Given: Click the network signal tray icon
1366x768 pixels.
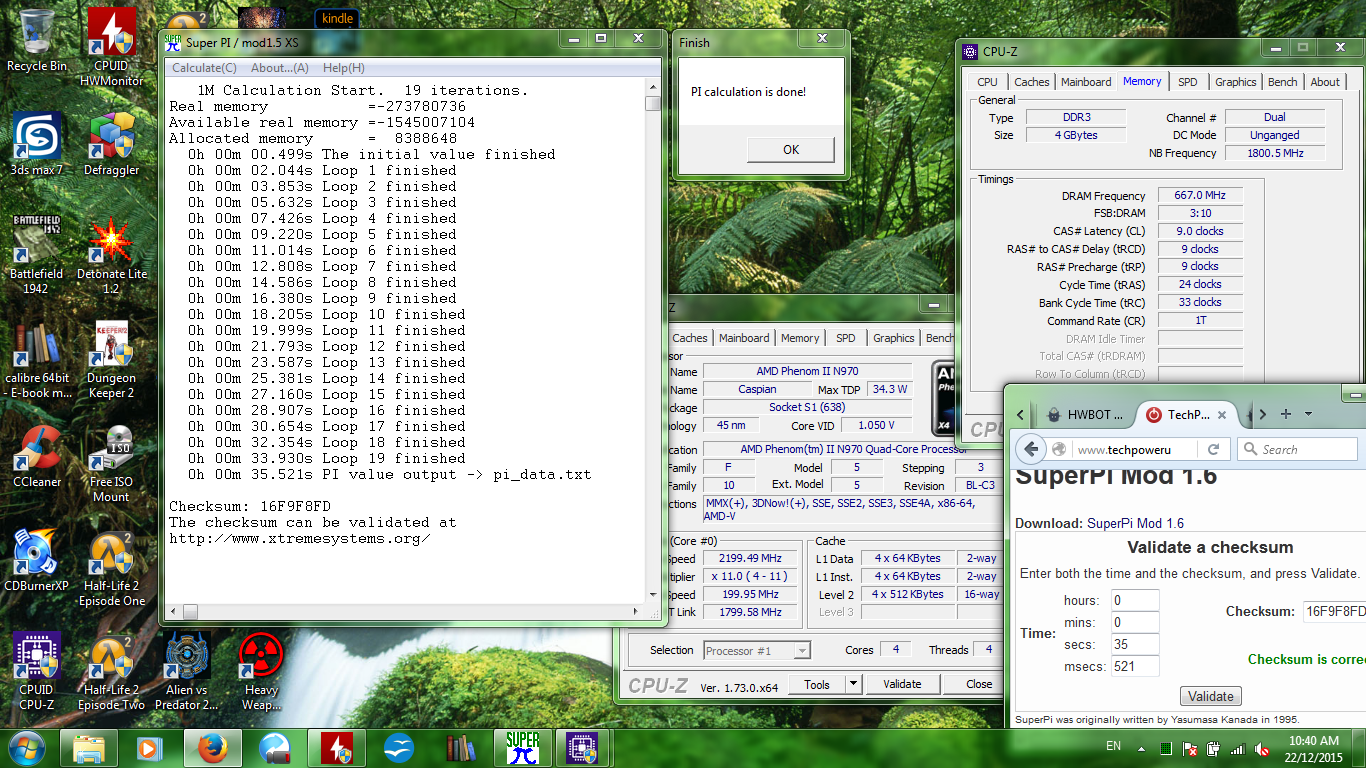Looking at the screenshot, I should (x=1237, y=749).
